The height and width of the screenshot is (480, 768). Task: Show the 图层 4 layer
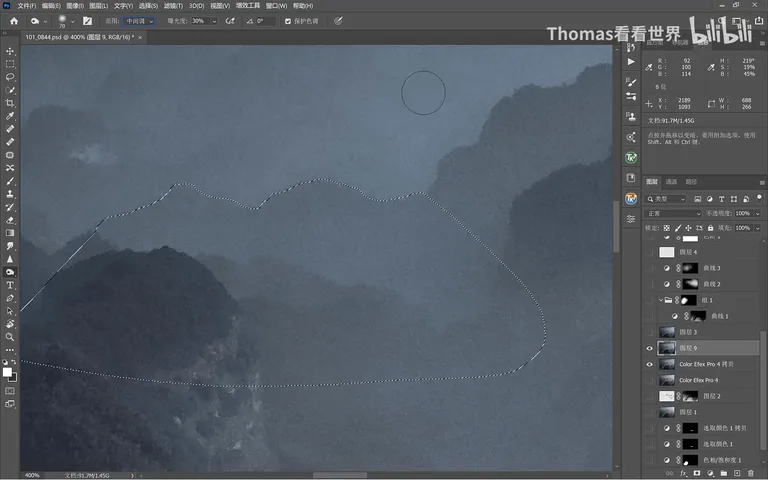650,252
